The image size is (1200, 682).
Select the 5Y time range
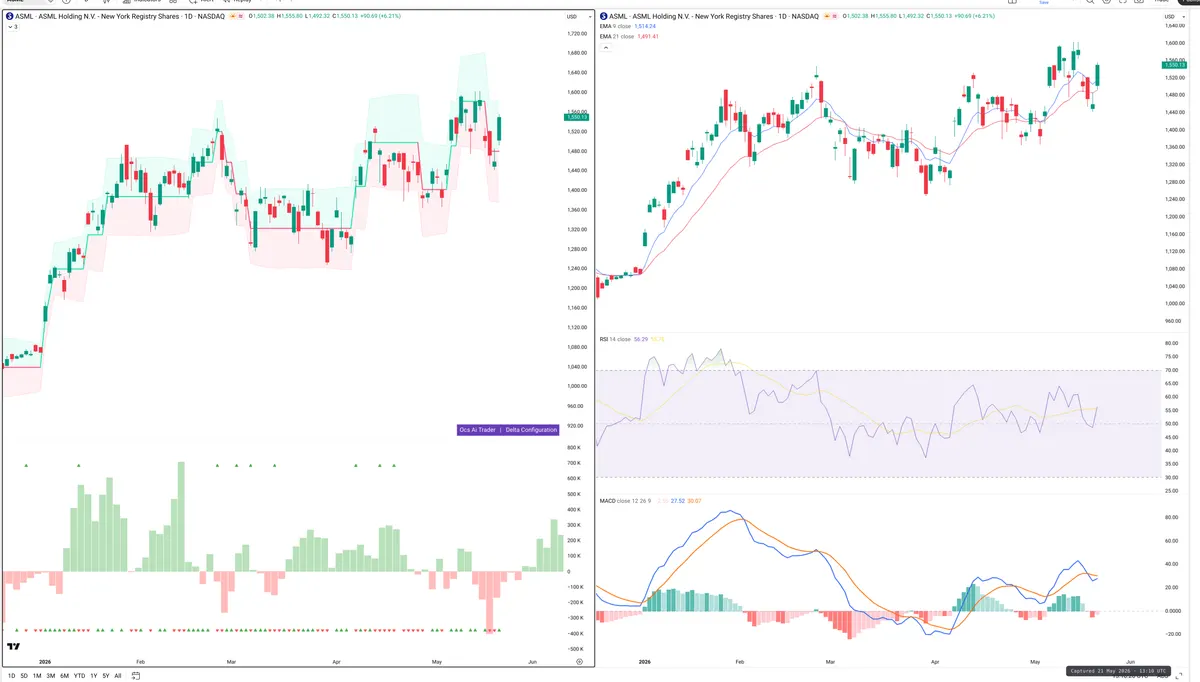(105, 676)
